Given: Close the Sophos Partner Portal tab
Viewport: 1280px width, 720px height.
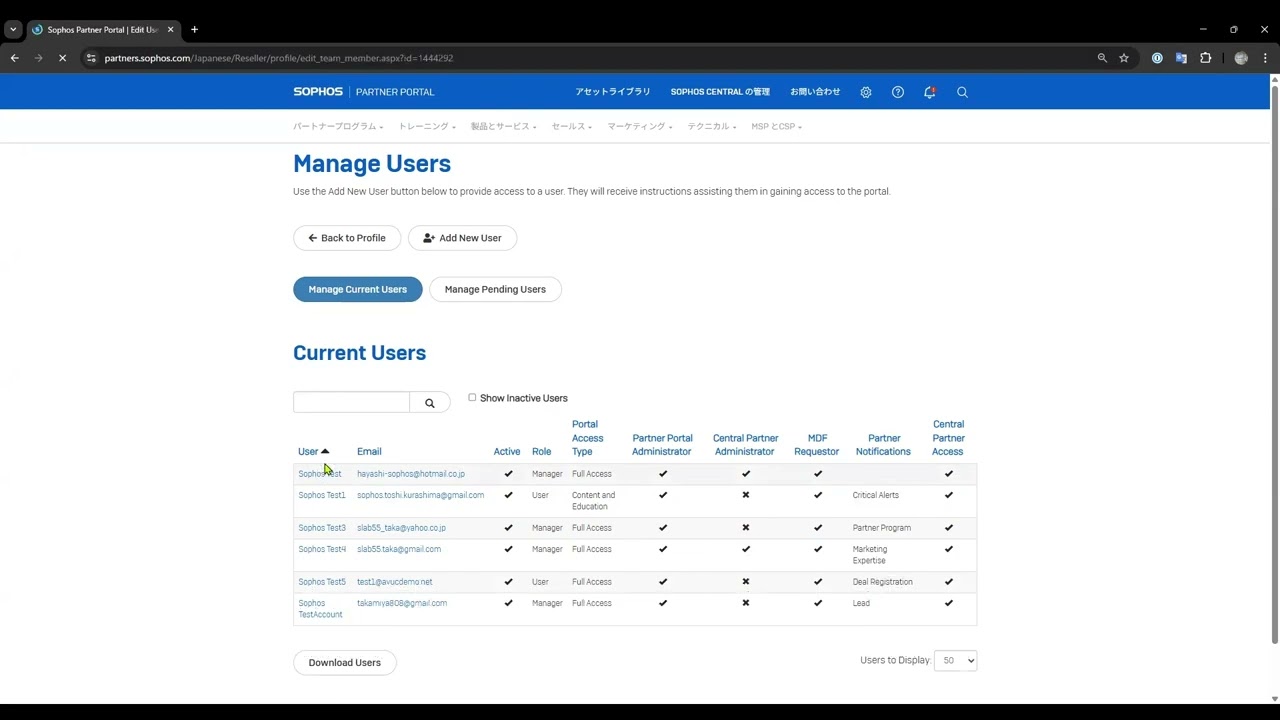Looking at the screenshot, I should (170, 30).
